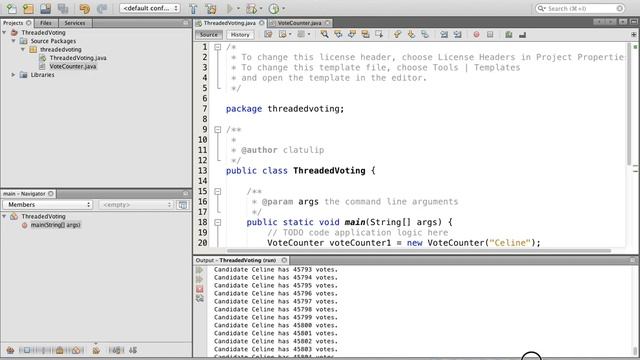Toggle Show Inherited Members icon in Navigator footer
Image resolution: width=640 pixels, height=360 pixels.
[x=10, y=350]
